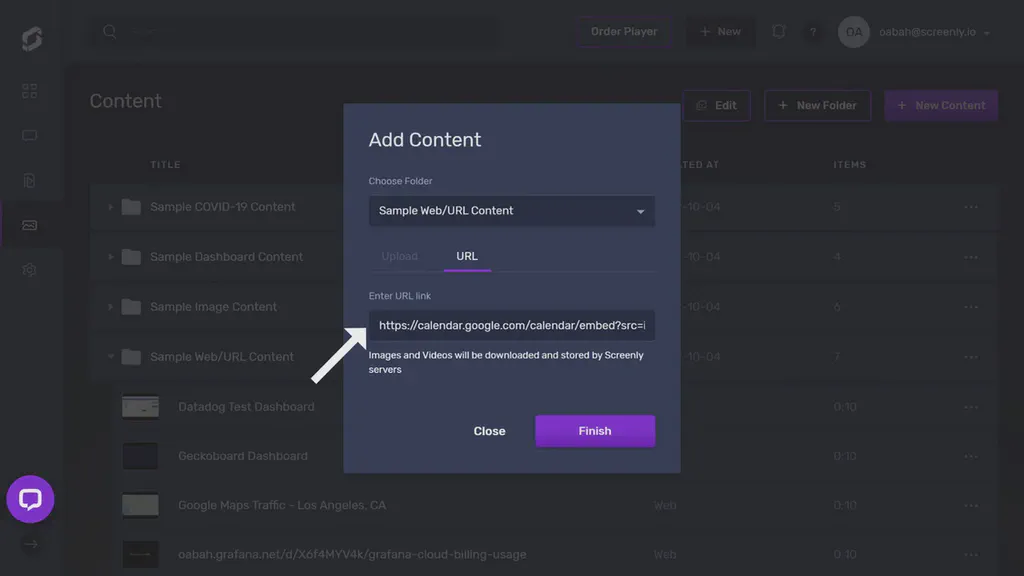Click the notifications bell icon
Screen dimensions: 1024x576
tap(778, 31)
